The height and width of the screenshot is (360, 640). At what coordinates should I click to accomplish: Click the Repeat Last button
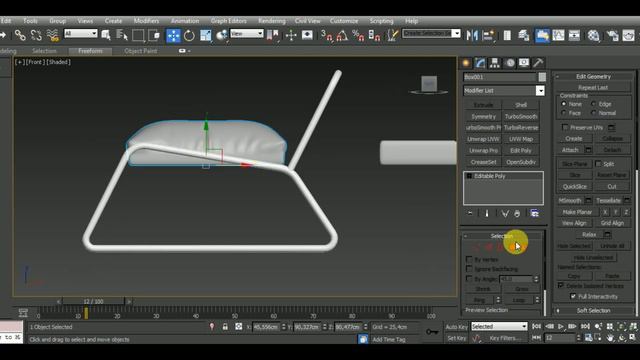pos(593,87)
